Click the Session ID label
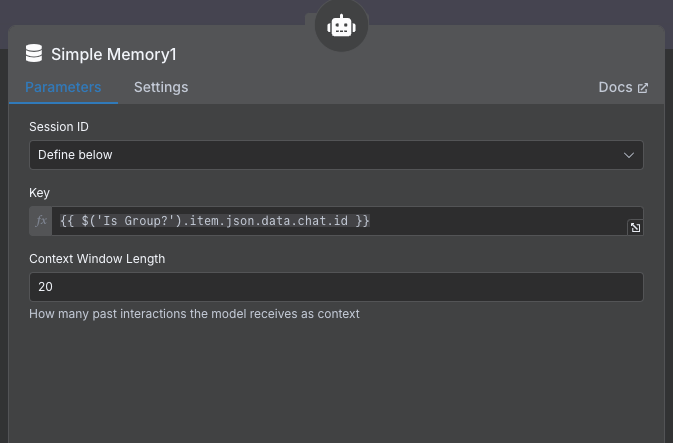Screen dimensions: 673x443 point(59,127)
